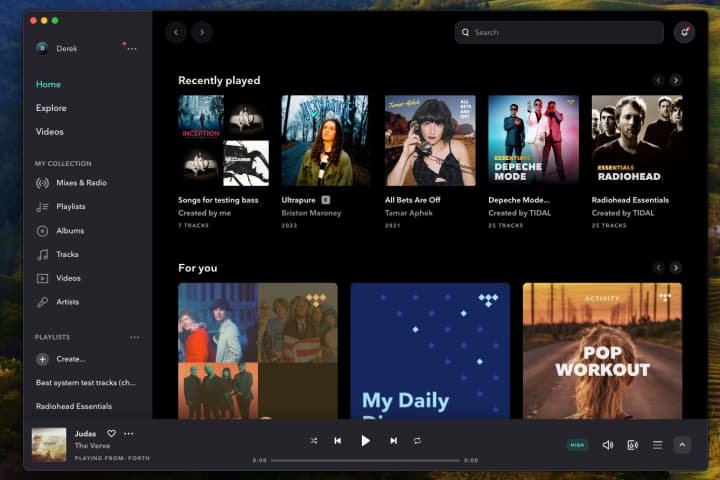The image size is (720, 480).
Task: Select the Home tab
Action: click(48, 84)
